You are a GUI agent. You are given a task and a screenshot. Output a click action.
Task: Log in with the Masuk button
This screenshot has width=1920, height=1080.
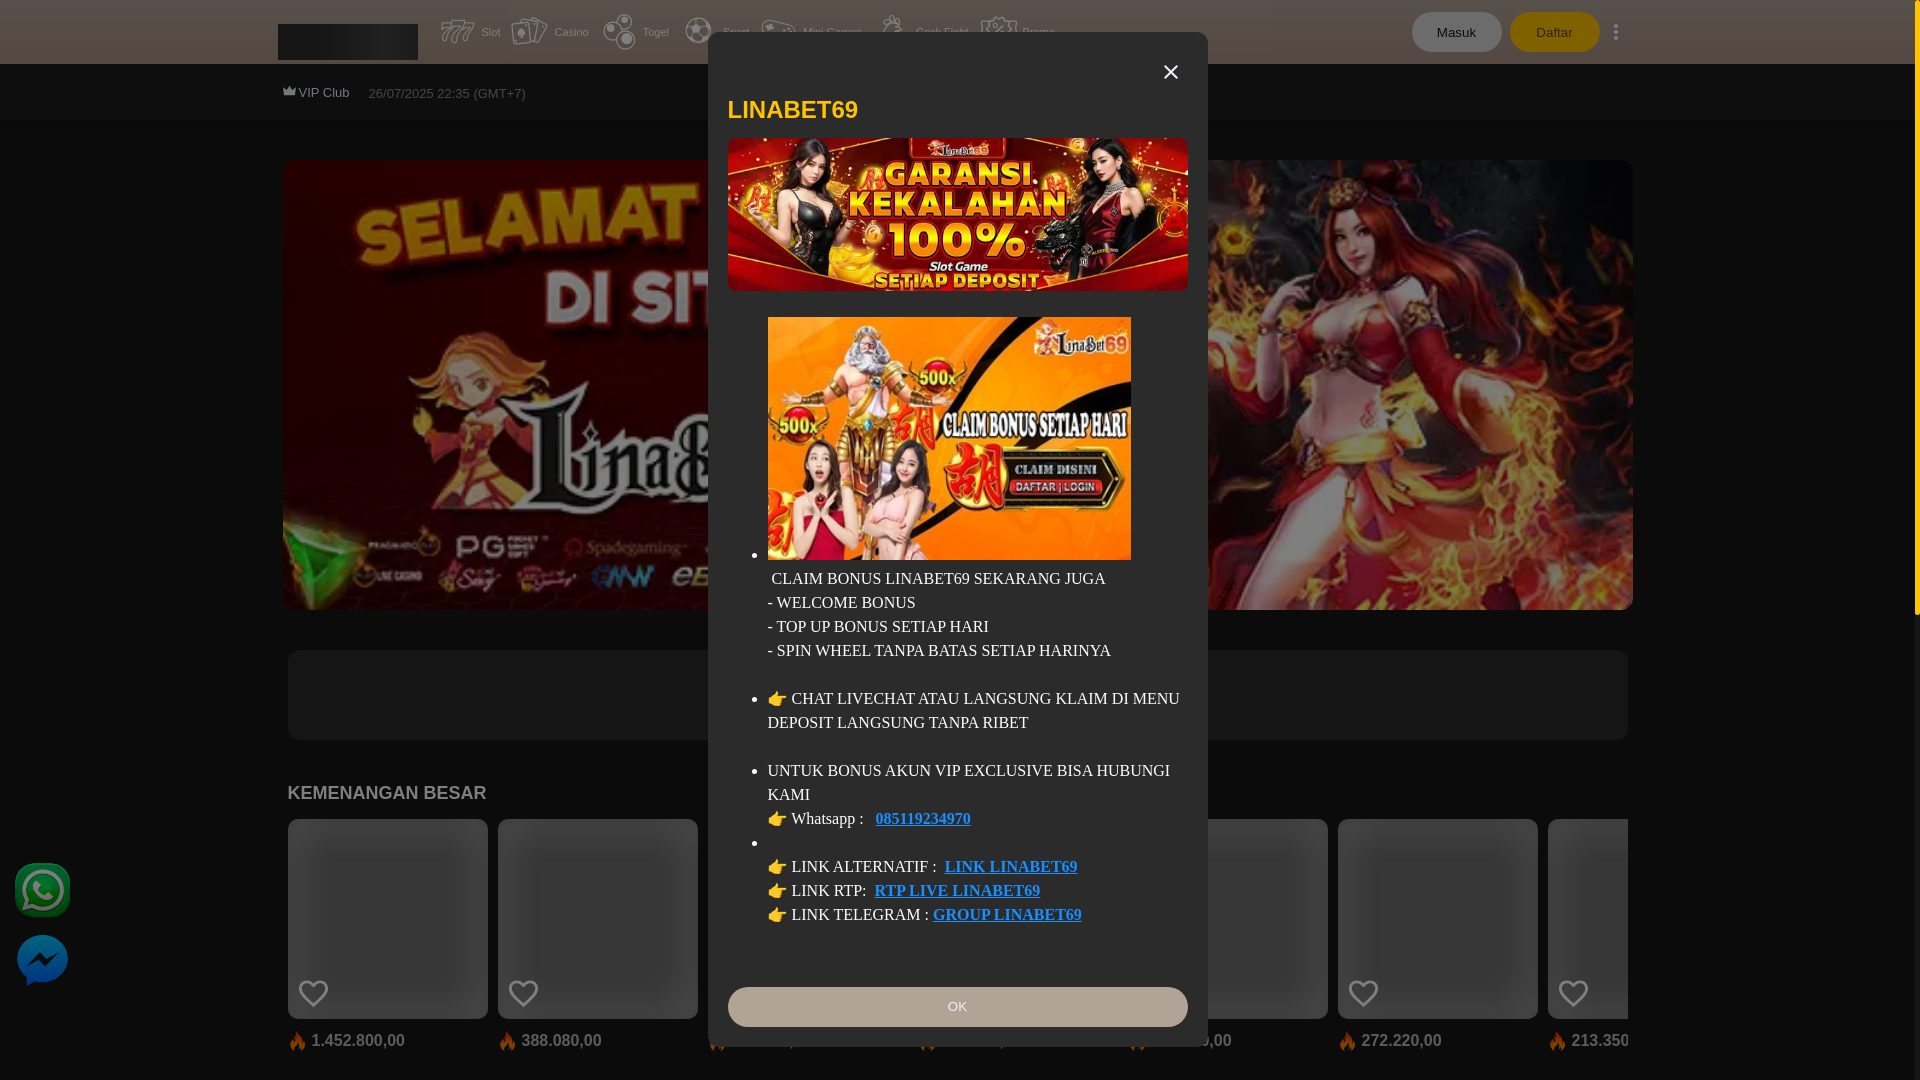(x=1456, y=32)
